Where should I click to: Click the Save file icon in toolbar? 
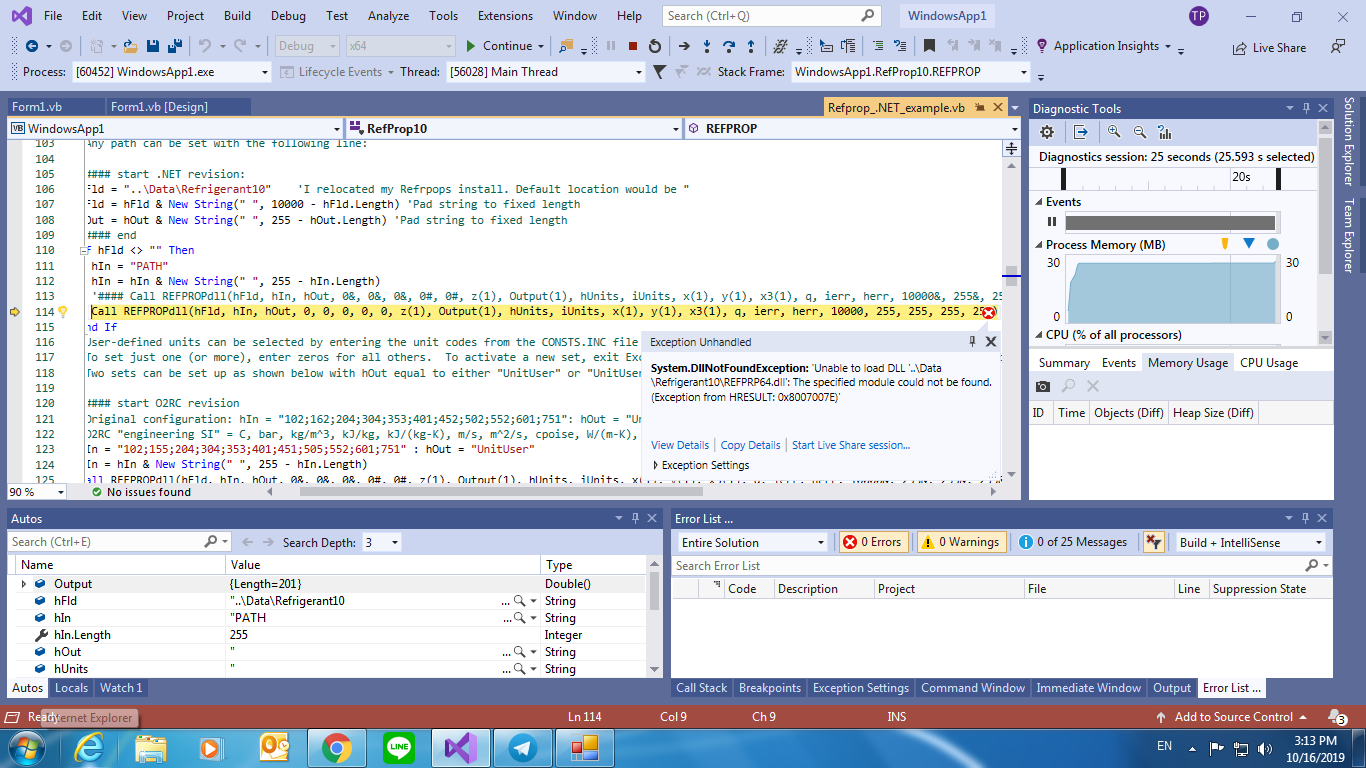point(153,46)
